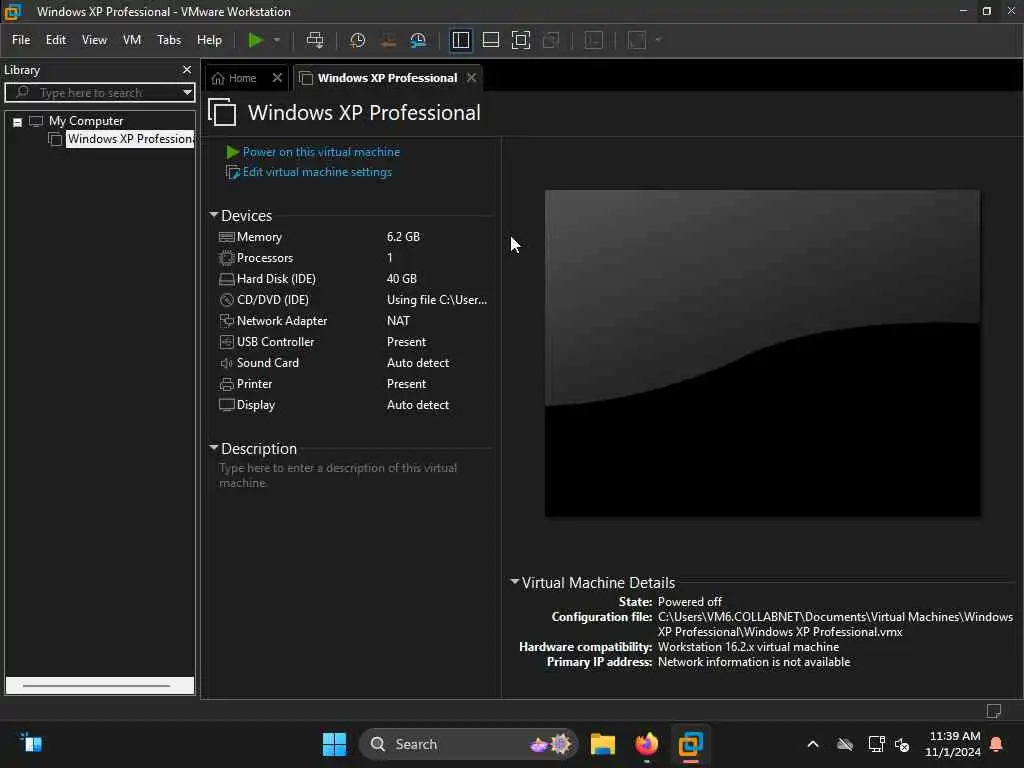Click the muted volume tray icon

pos(902,744)
